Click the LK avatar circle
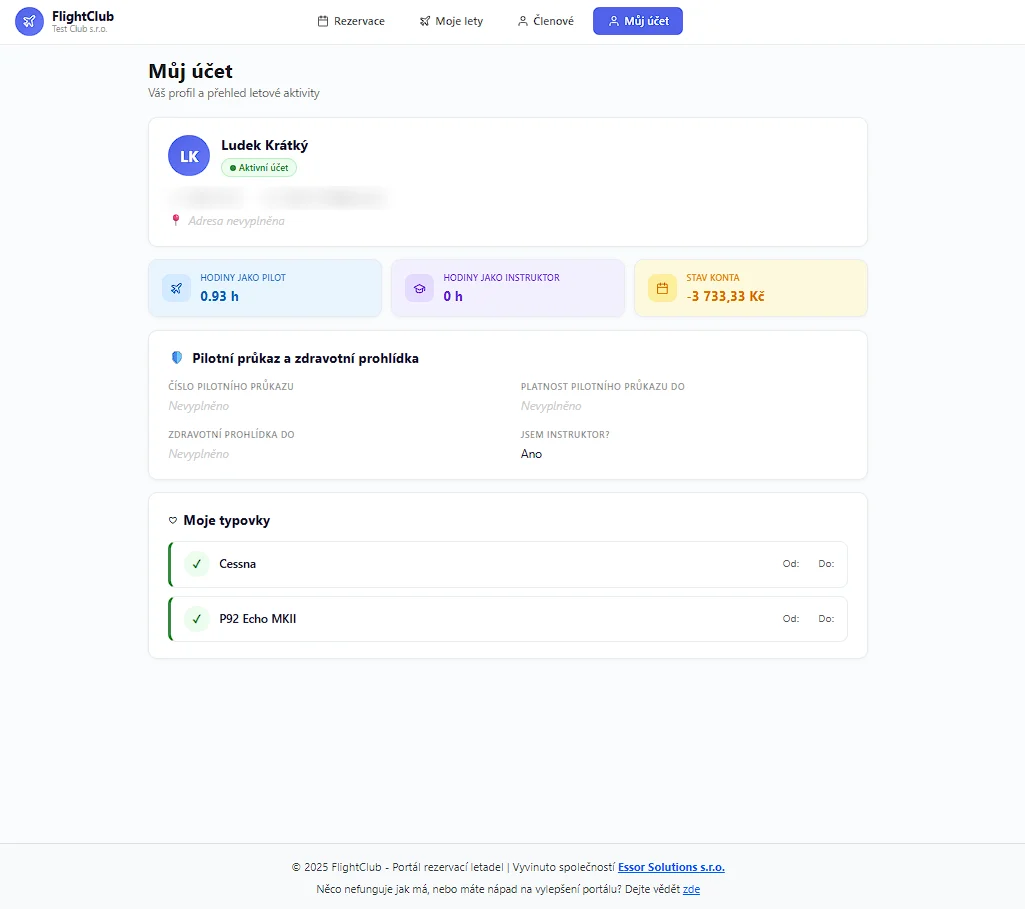 coord(189,156)
